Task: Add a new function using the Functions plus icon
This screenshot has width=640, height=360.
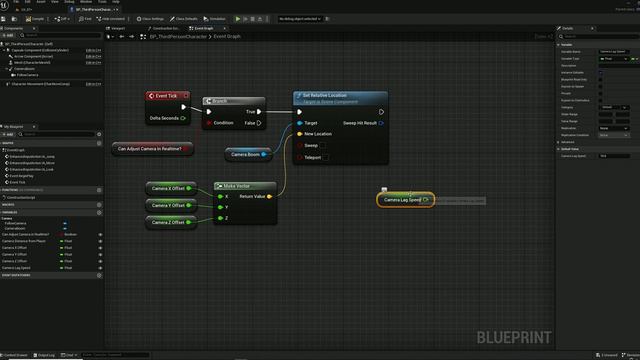Action: click(x=99, y=190)
